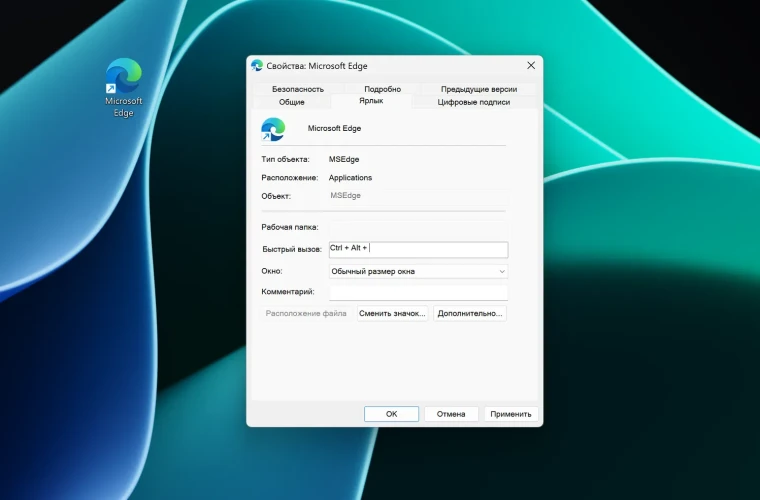Open the Общие tab
The image size is (760, 500).
tap(292, 102)
